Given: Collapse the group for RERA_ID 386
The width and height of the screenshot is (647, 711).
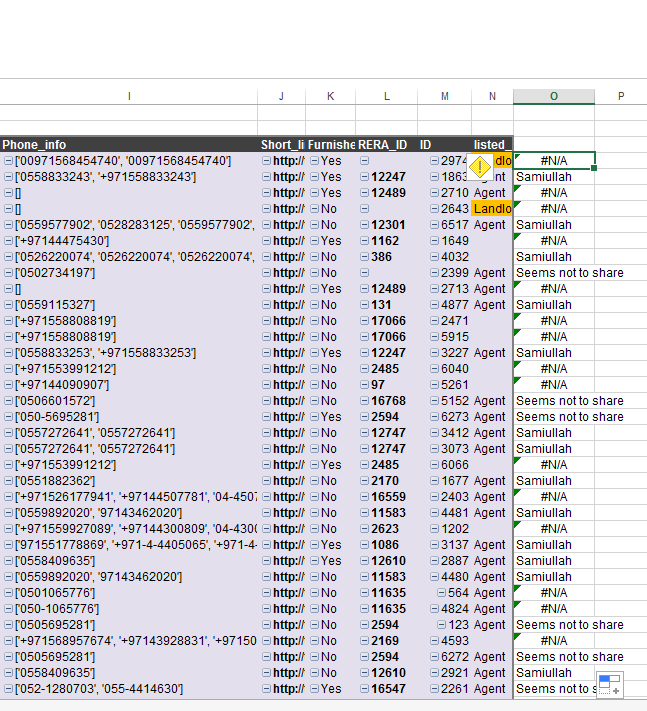Looking at the screenshot, I should (x=364, y=256).
